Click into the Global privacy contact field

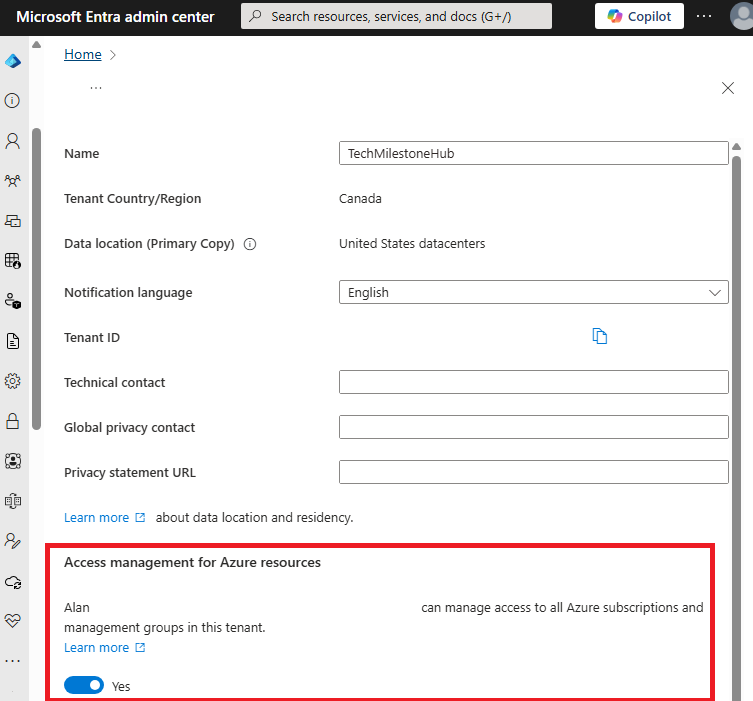(534, 427)
